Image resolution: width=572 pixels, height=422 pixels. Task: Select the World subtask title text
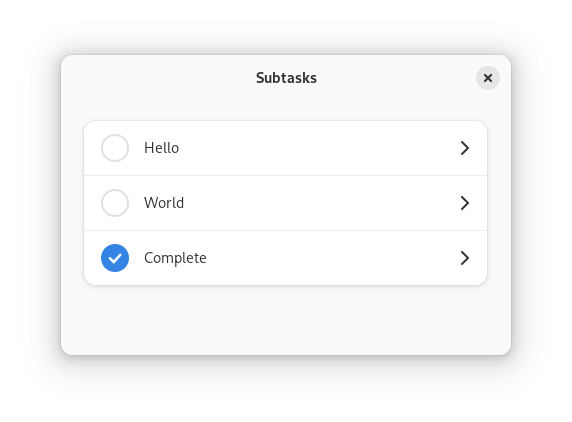pos(164,203)
